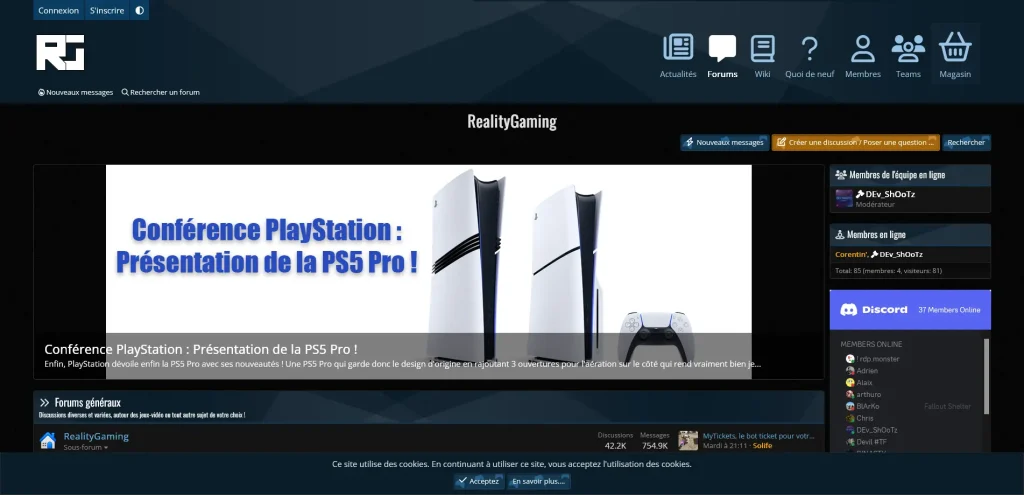
Task: Open the Conférence PlayStation article title
Action: point(200,349)
